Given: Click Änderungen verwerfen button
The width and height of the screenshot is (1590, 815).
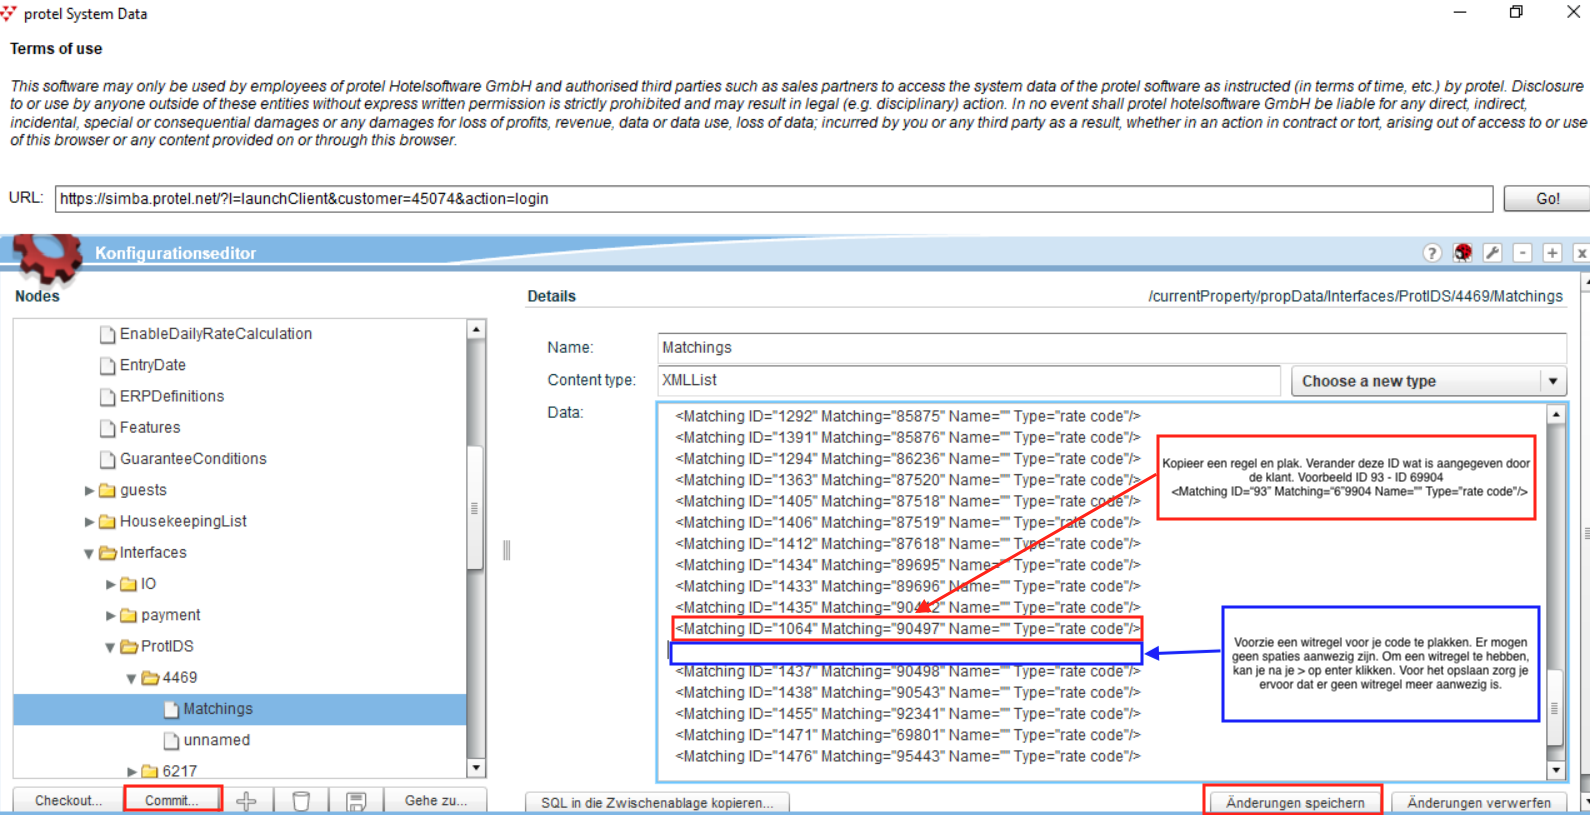Looking at the screenshot, I should [1479, 802].
